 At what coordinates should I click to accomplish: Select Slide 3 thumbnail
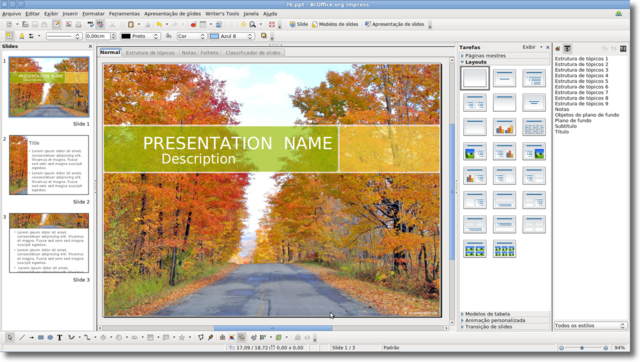click(49, 243)
